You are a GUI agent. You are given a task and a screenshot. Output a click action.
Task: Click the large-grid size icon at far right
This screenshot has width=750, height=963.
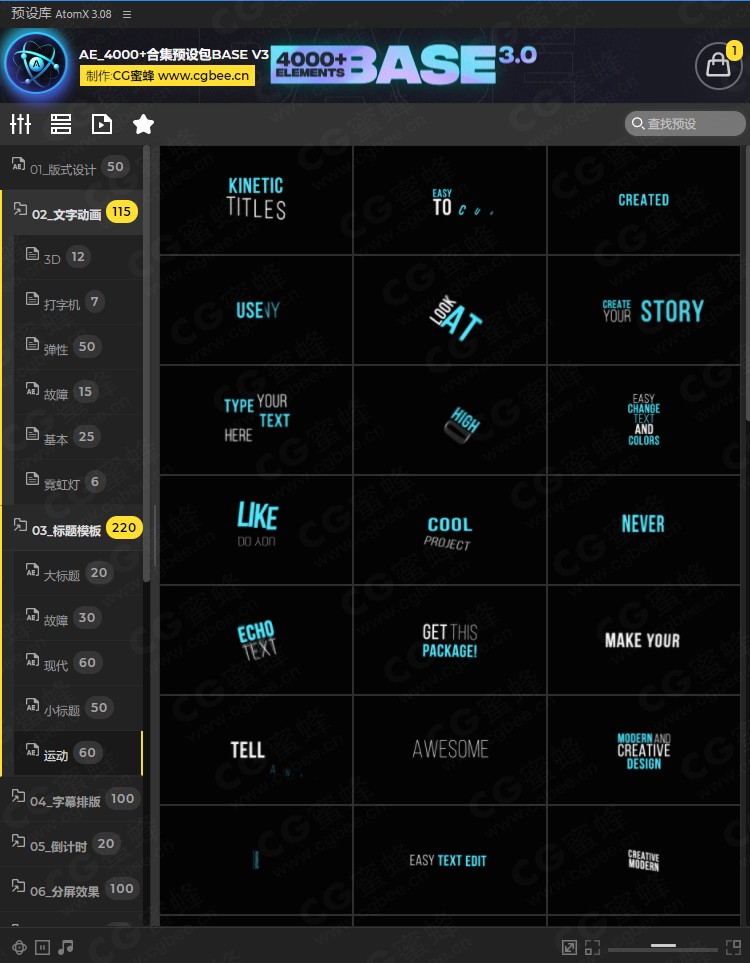733,947
